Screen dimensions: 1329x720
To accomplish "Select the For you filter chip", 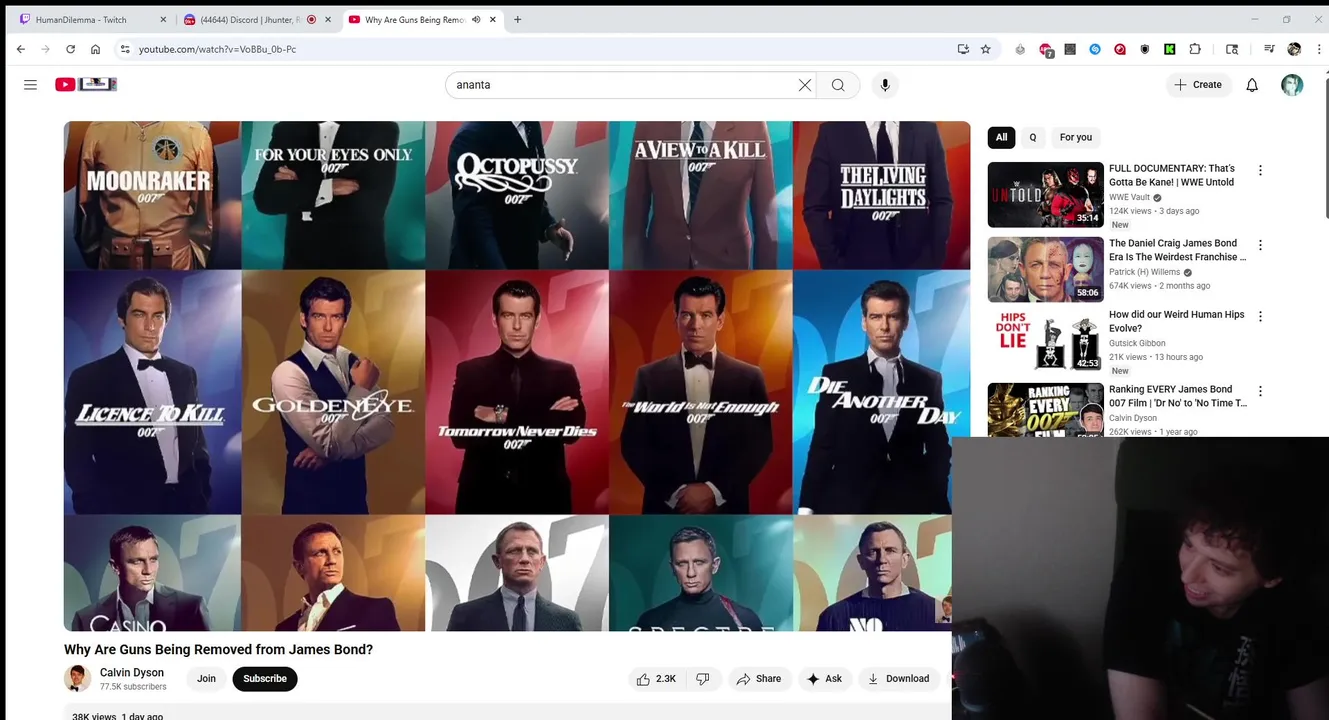I will click(1076, 137).
